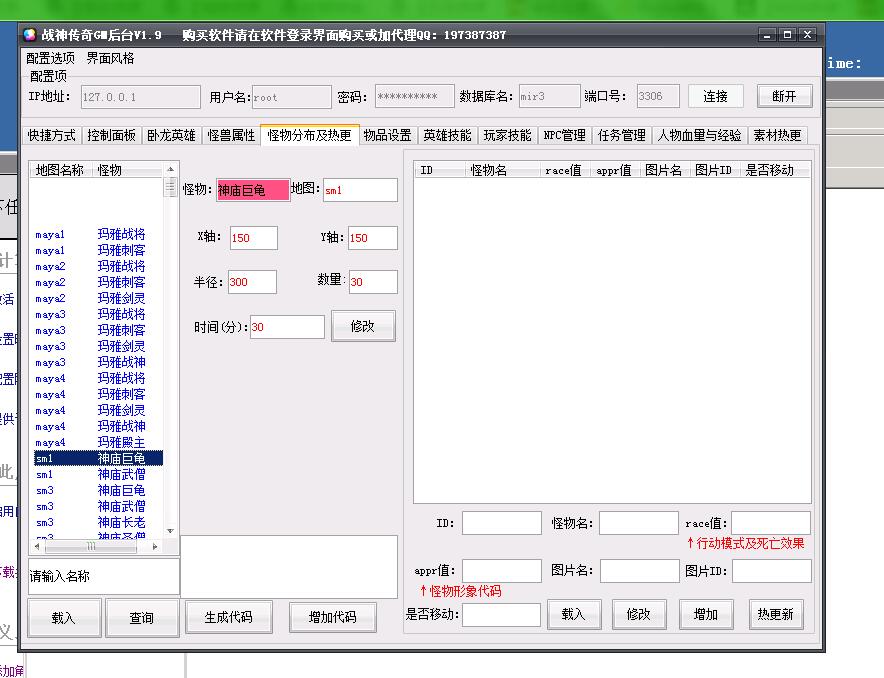Switch to the 怪兽属性 tab

[231, 135]
